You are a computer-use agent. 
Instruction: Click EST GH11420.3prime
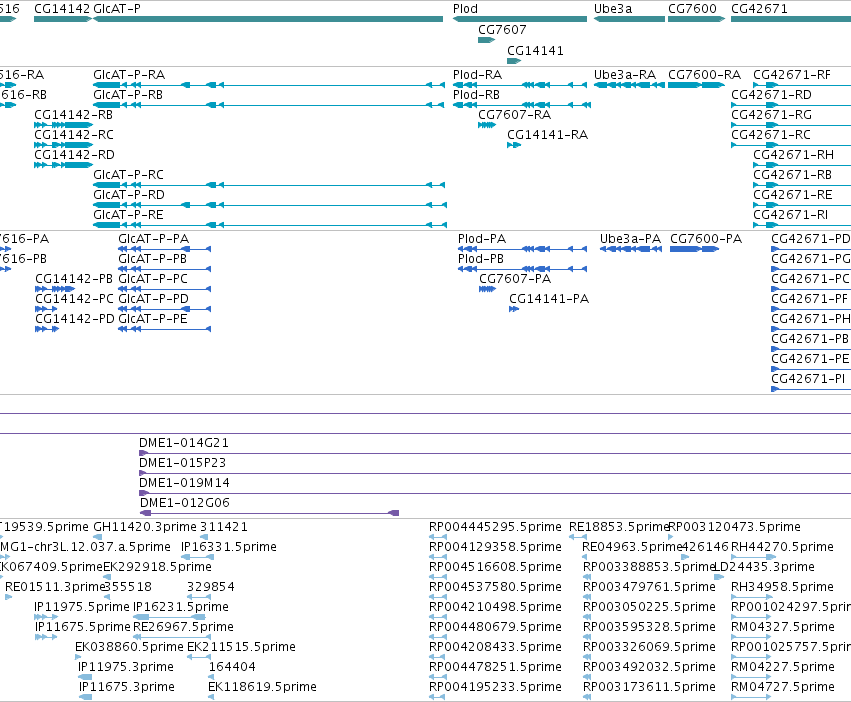(98, 536)
